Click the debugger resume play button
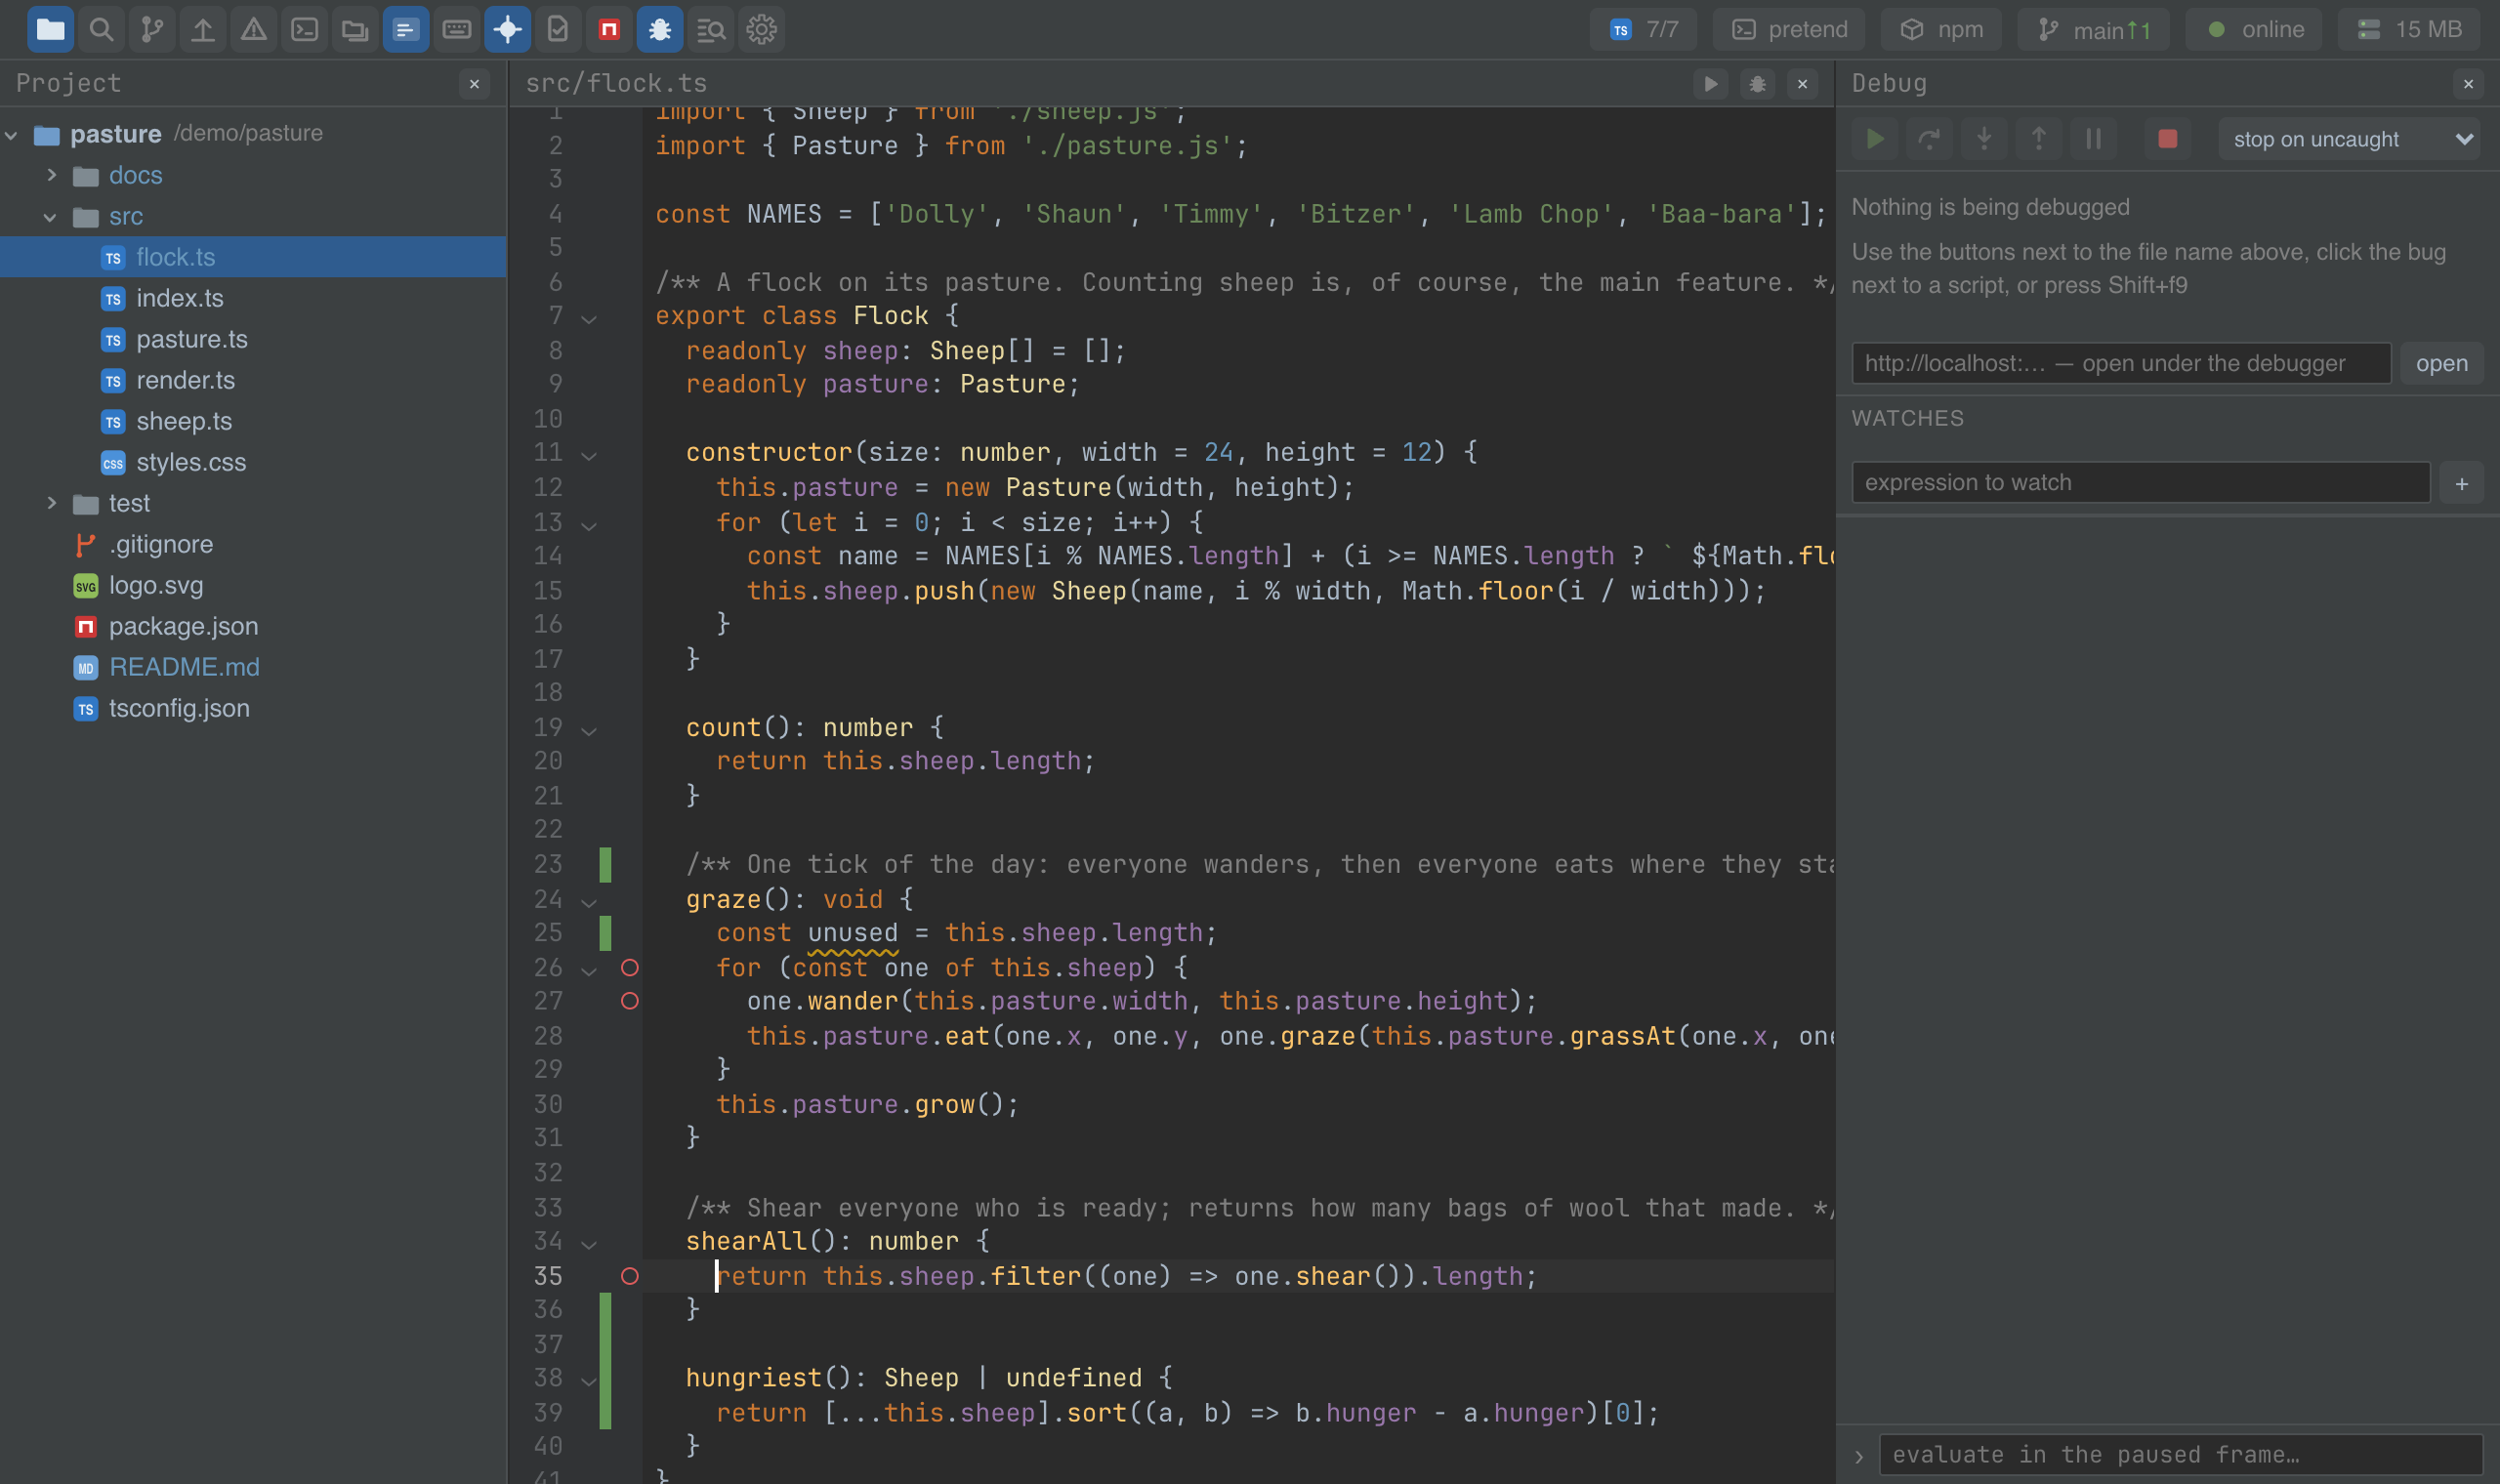Viewport: 2500px width, 1484px height. (1875, 138)
